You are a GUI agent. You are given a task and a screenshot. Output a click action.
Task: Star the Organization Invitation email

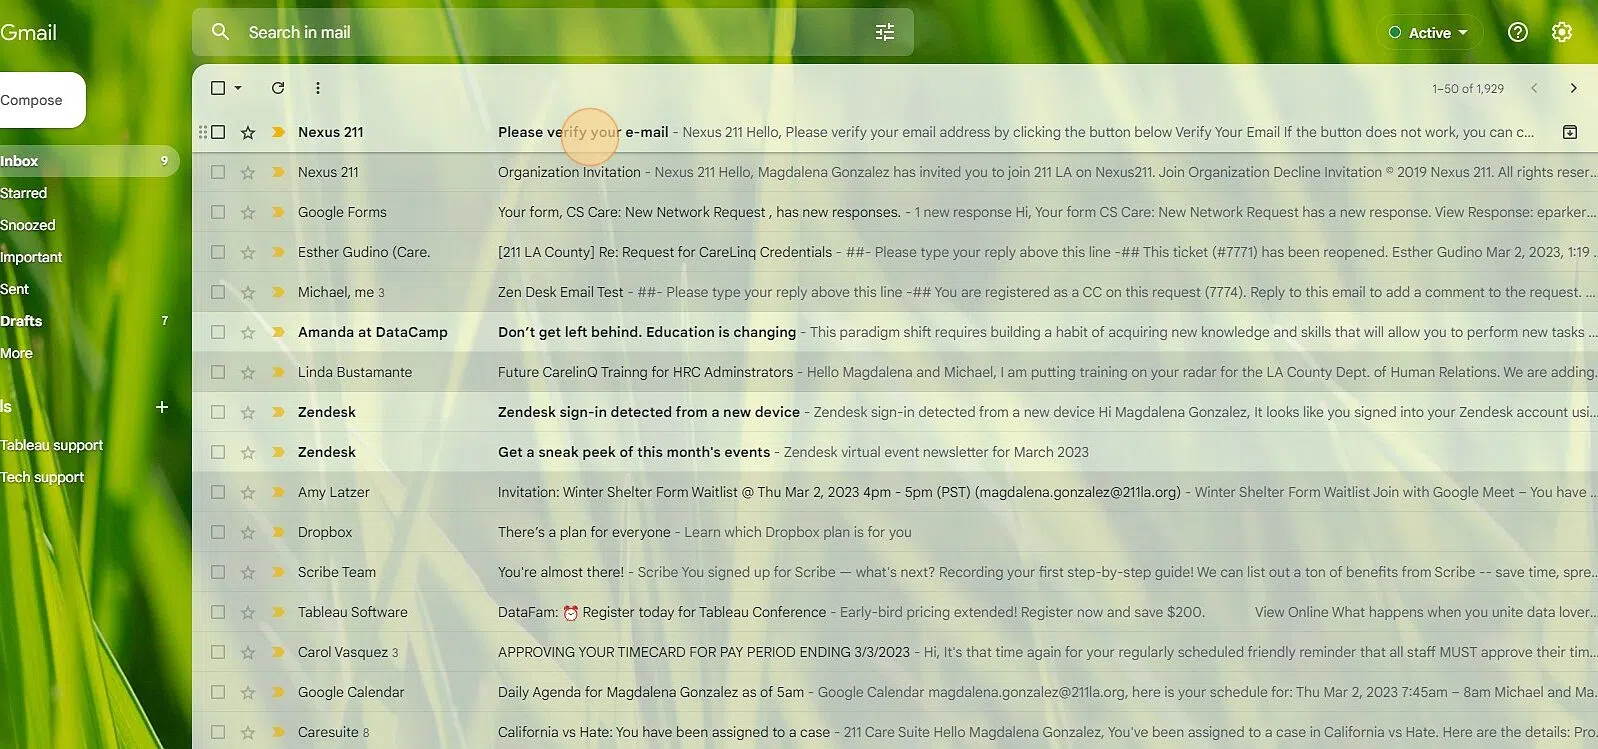point(248,172)
